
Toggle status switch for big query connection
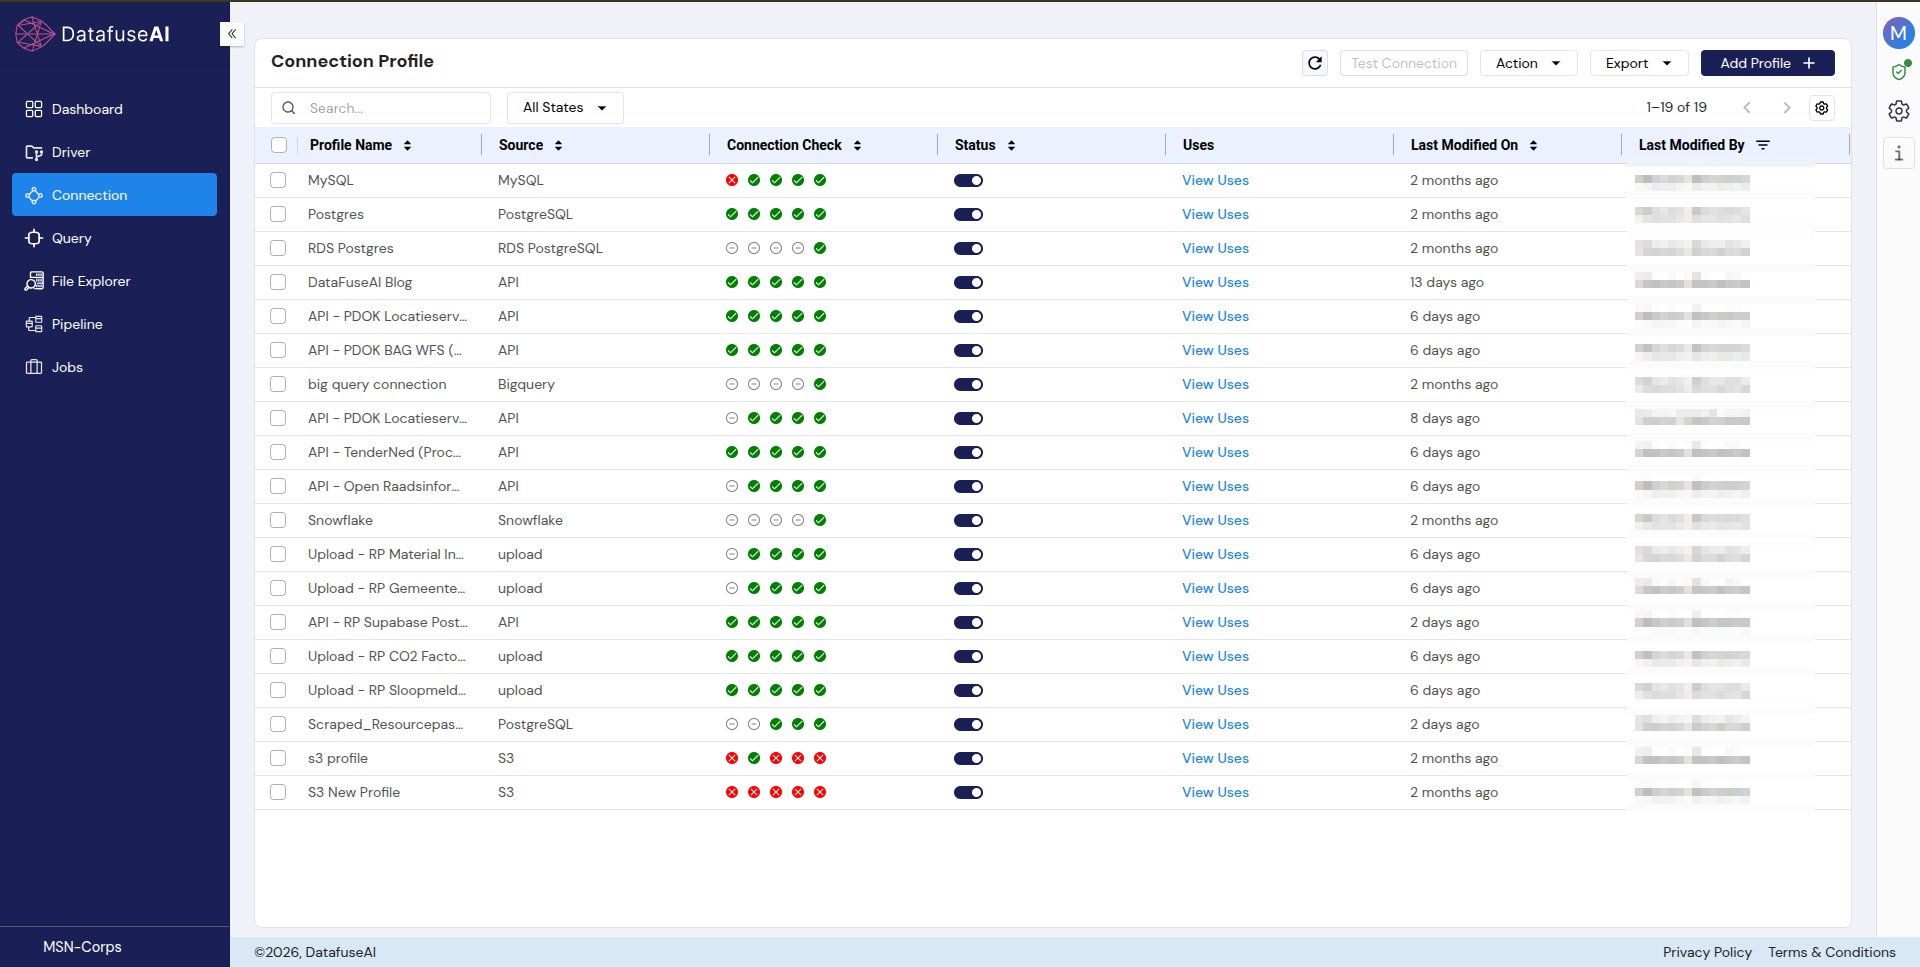[x=968, y=384]
